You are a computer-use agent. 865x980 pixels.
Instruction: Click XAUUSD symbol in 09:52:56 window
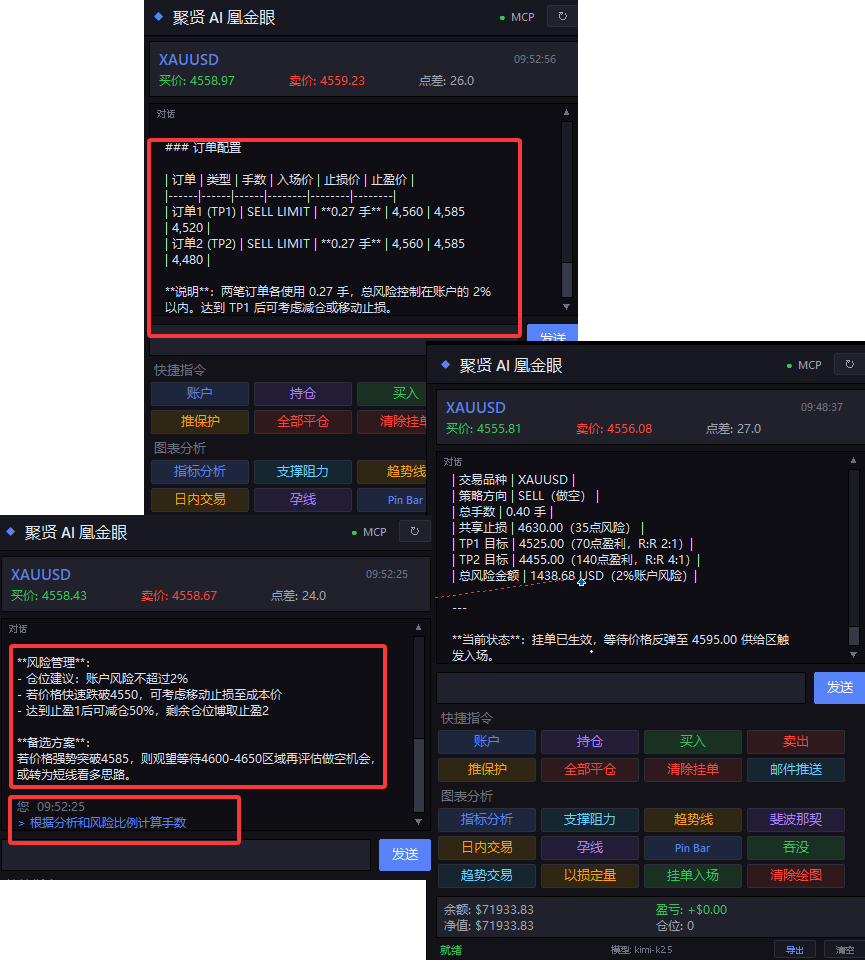pos(189,59)
